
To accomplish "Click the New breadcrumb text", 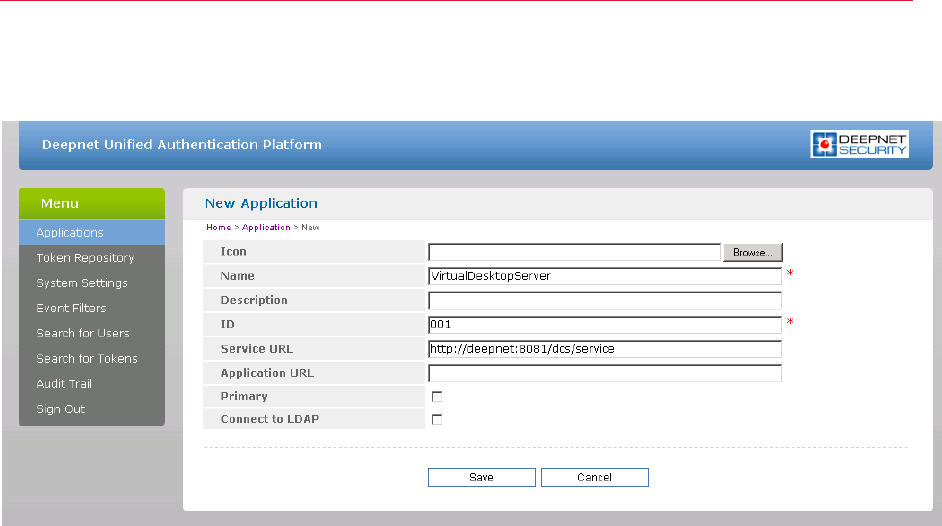I will (310, 227).
